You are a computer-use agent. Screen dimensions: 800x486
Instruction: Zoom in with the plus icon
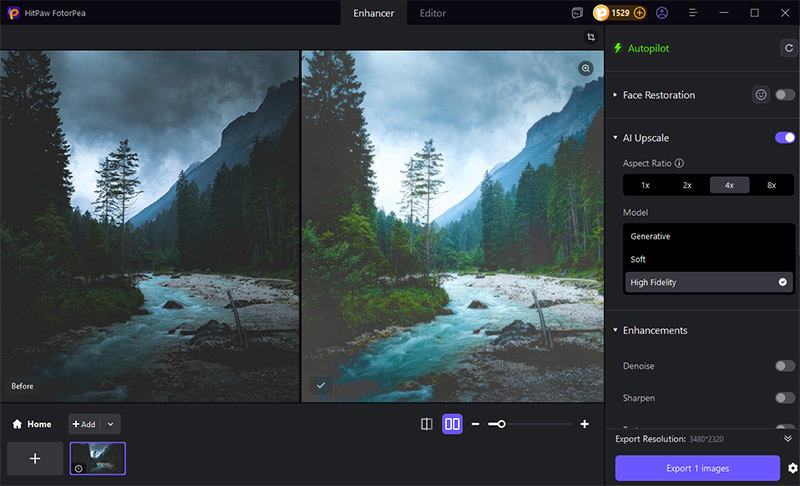585,424
